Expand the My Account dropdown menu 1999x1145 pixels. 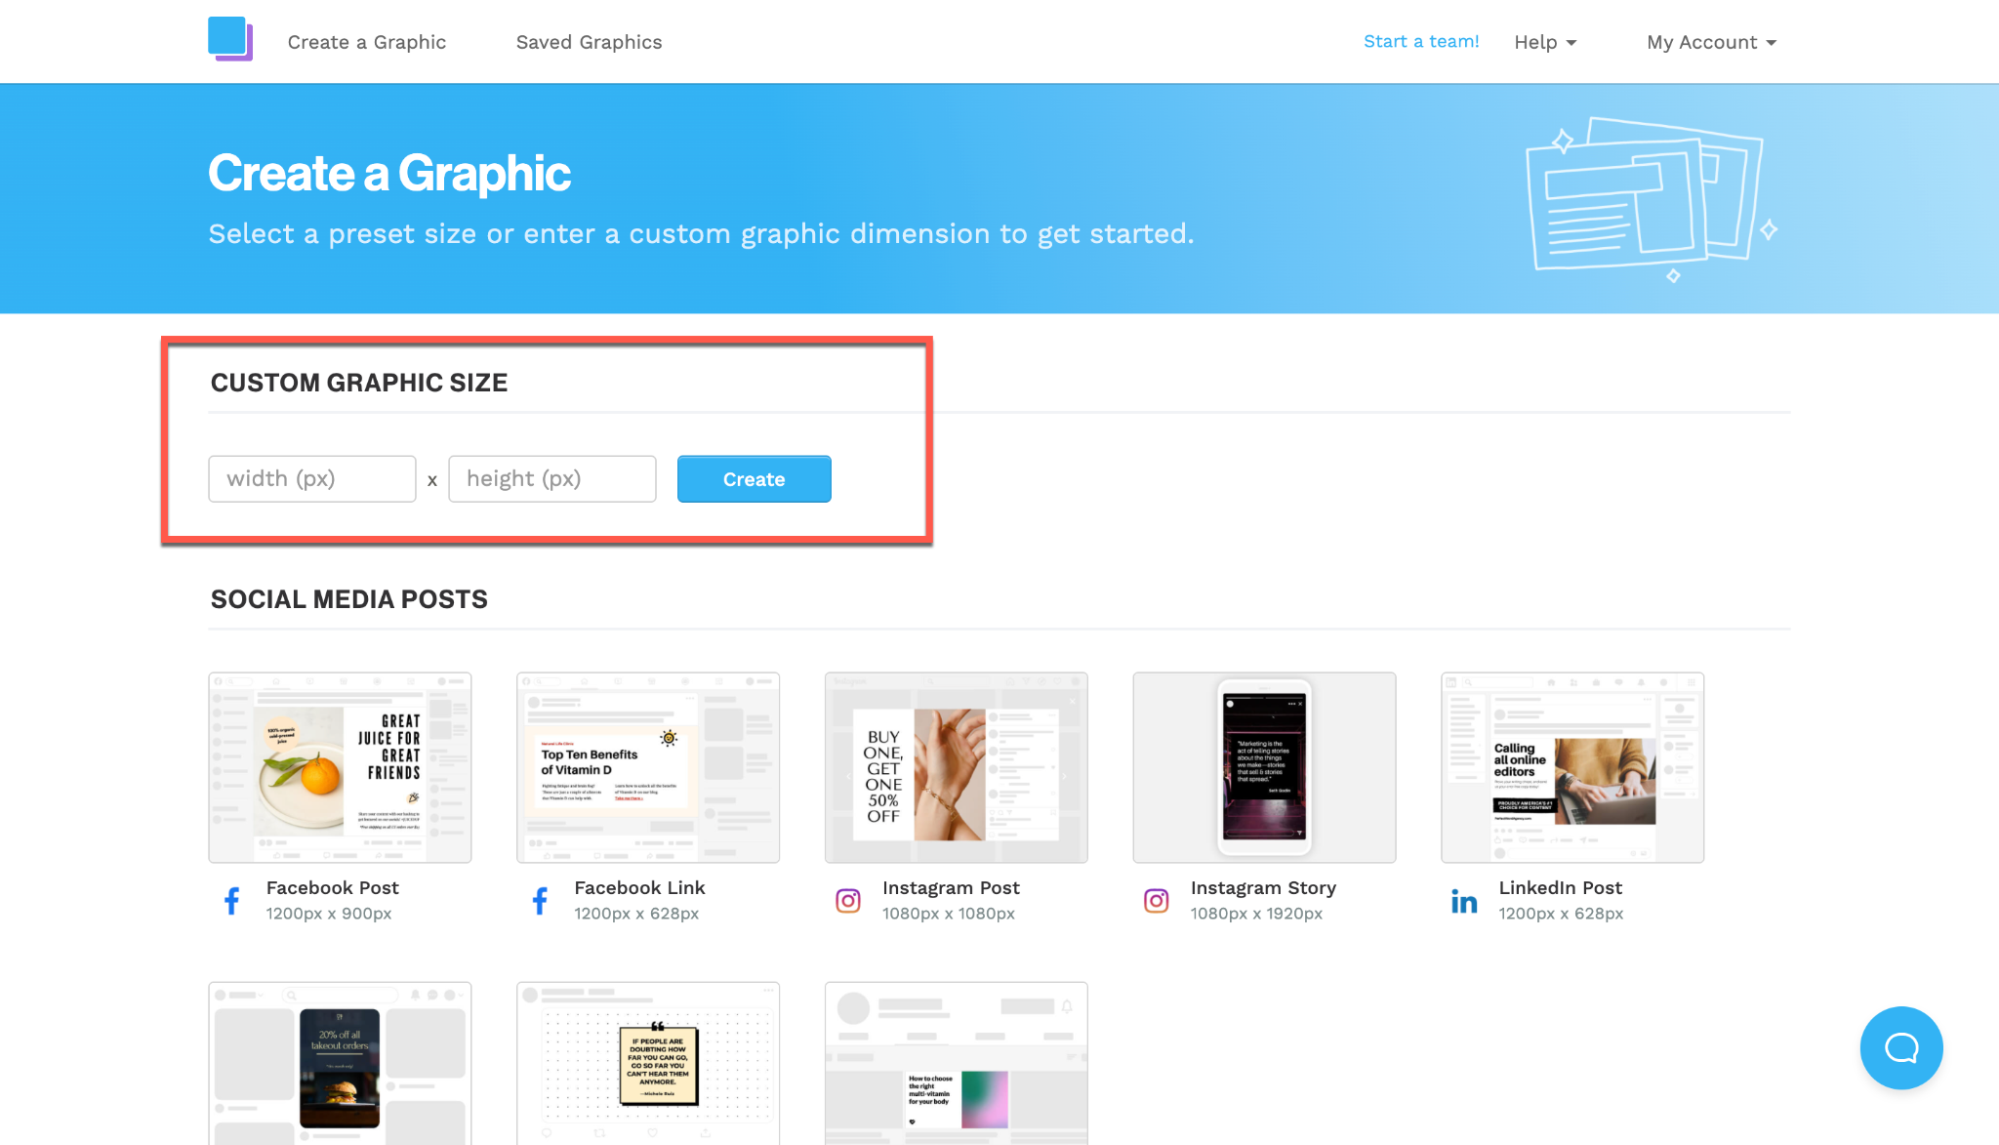[x=1709, y=41]
